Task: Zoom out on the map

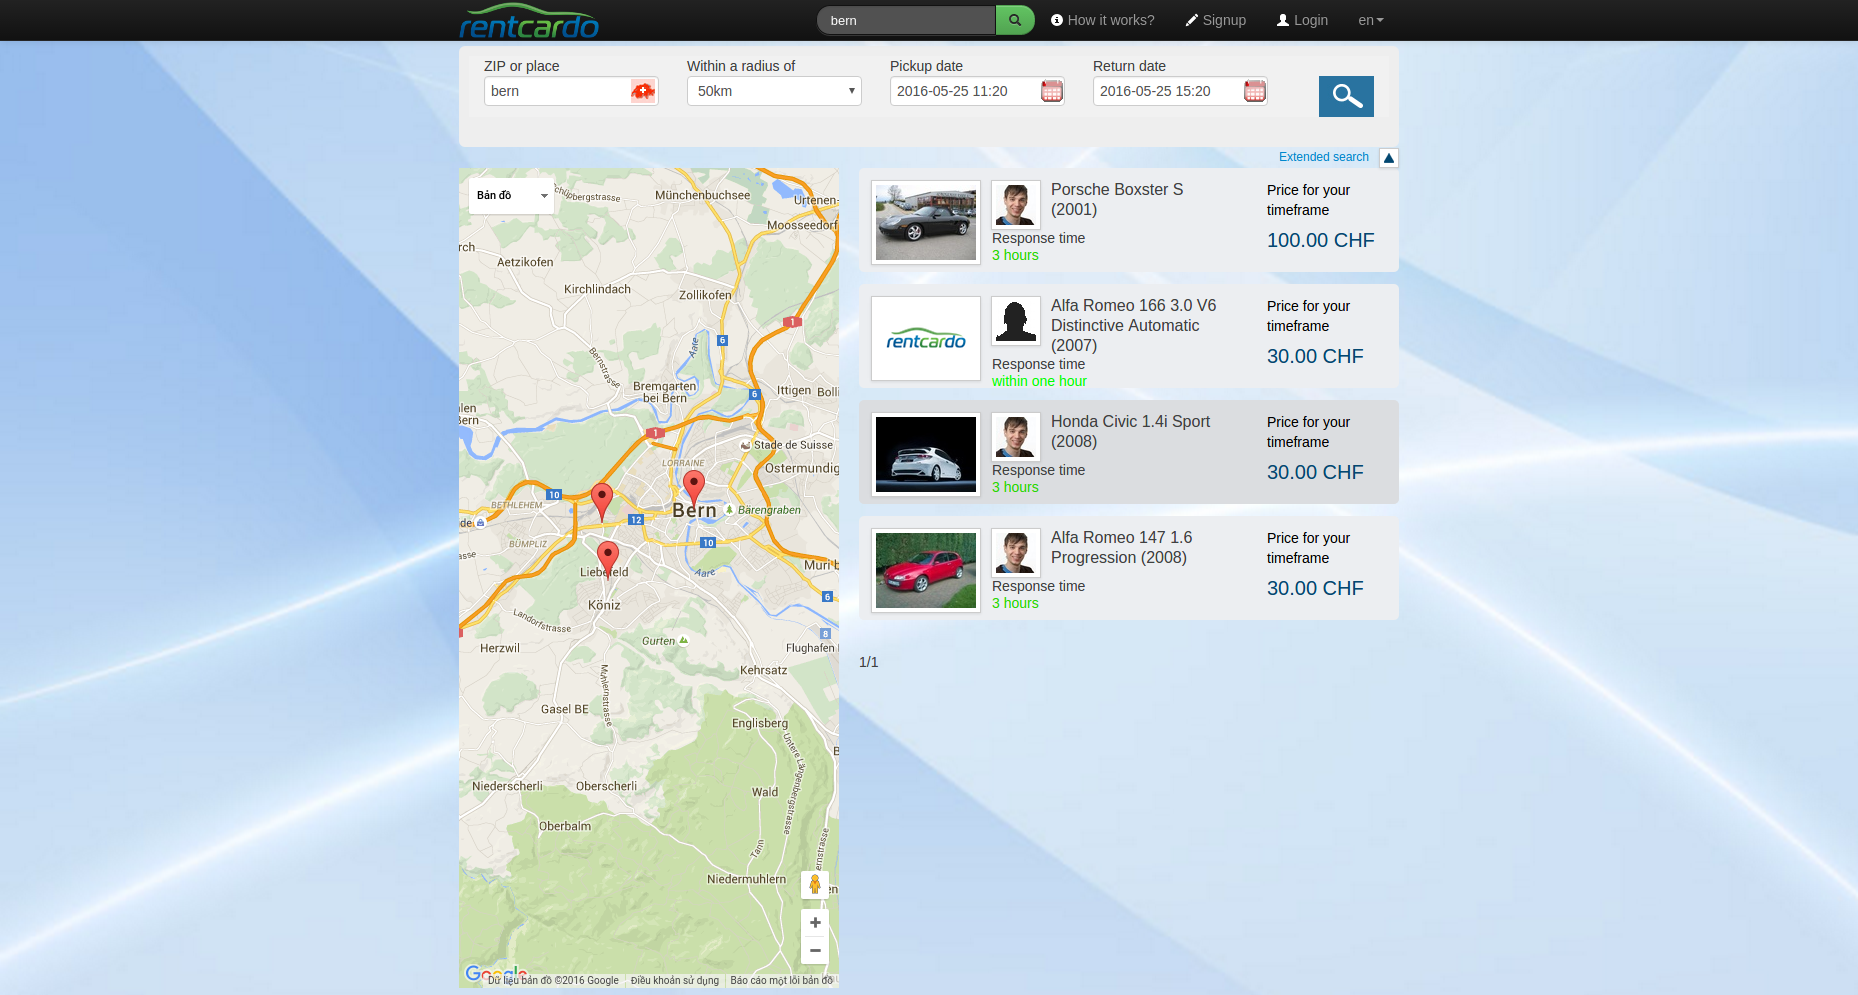Action: (815, 951)
